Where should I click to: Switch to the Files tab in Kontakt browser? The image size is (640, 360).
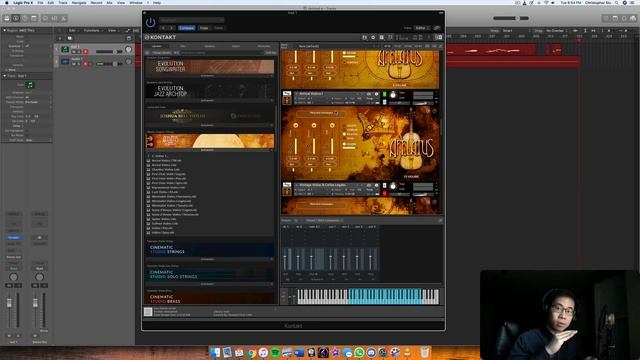(183, 46)
